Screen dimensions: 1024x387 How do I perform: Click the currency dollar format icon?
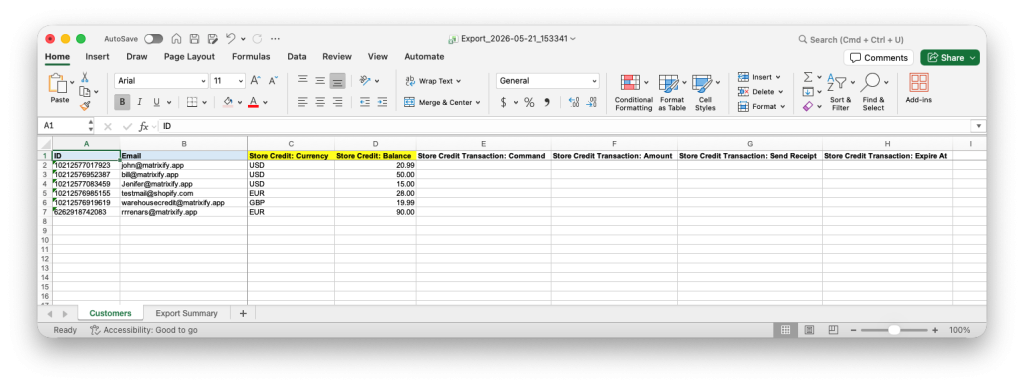click(x=504, y=102)
